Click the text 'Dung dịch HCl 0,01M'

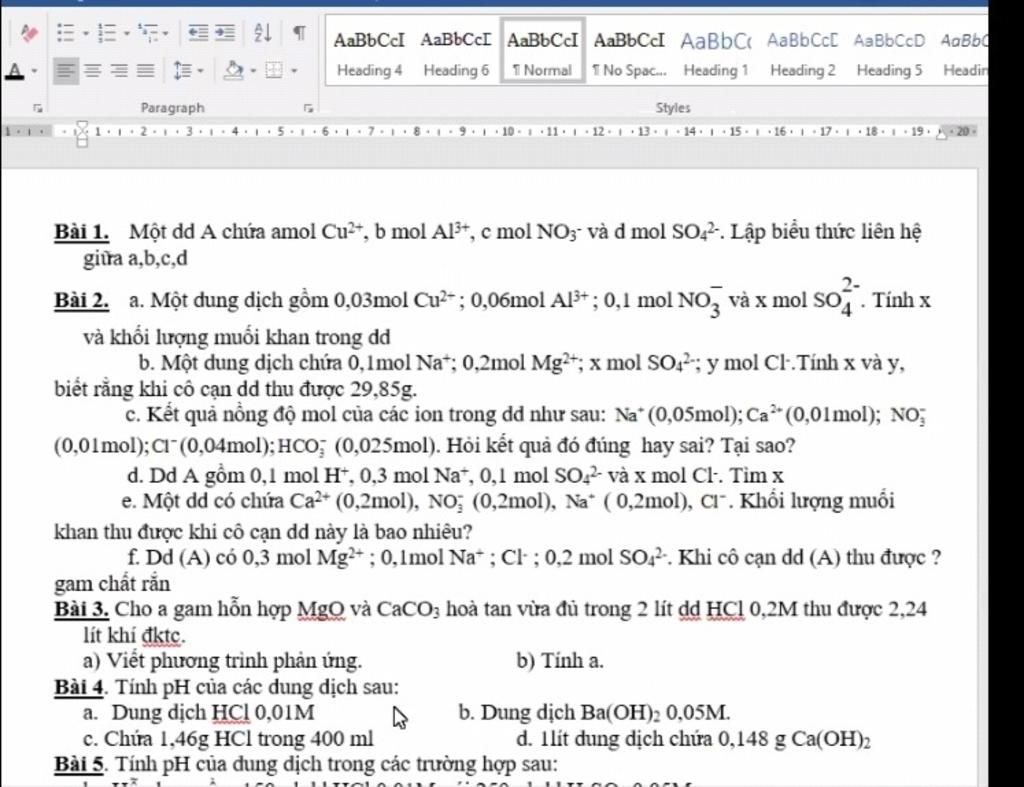click(213, 713)
